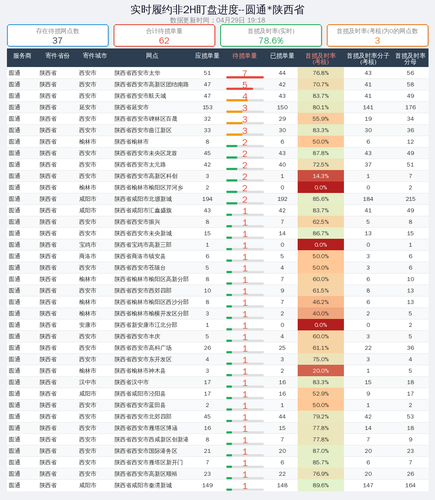Click the red 首揽及时率(考核) column header
This screenshot has height=500, width=435.
320,58
